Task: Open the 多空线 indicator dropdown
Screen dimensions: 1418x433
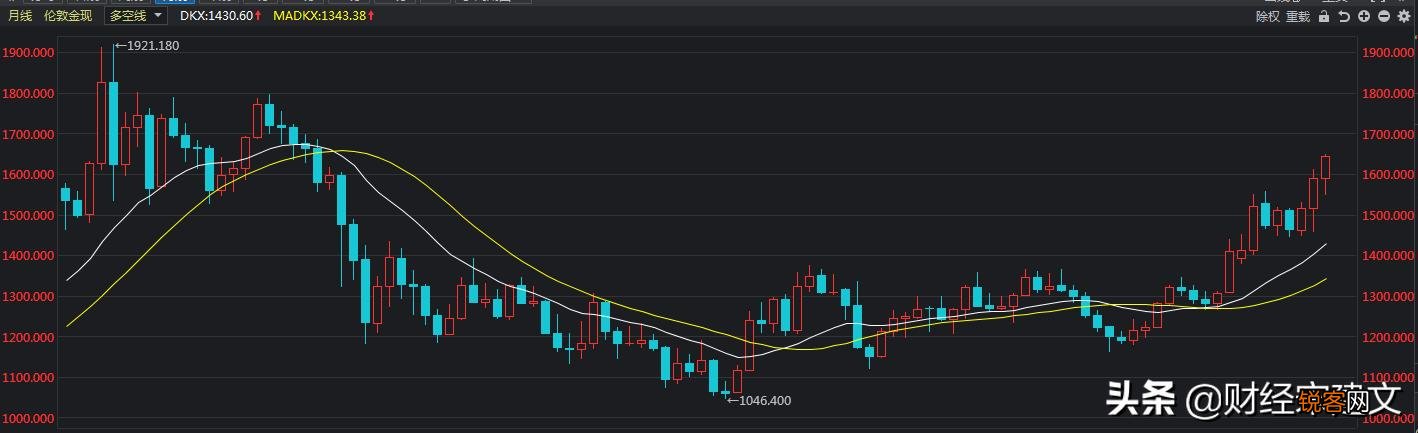Action: point(127,16)
